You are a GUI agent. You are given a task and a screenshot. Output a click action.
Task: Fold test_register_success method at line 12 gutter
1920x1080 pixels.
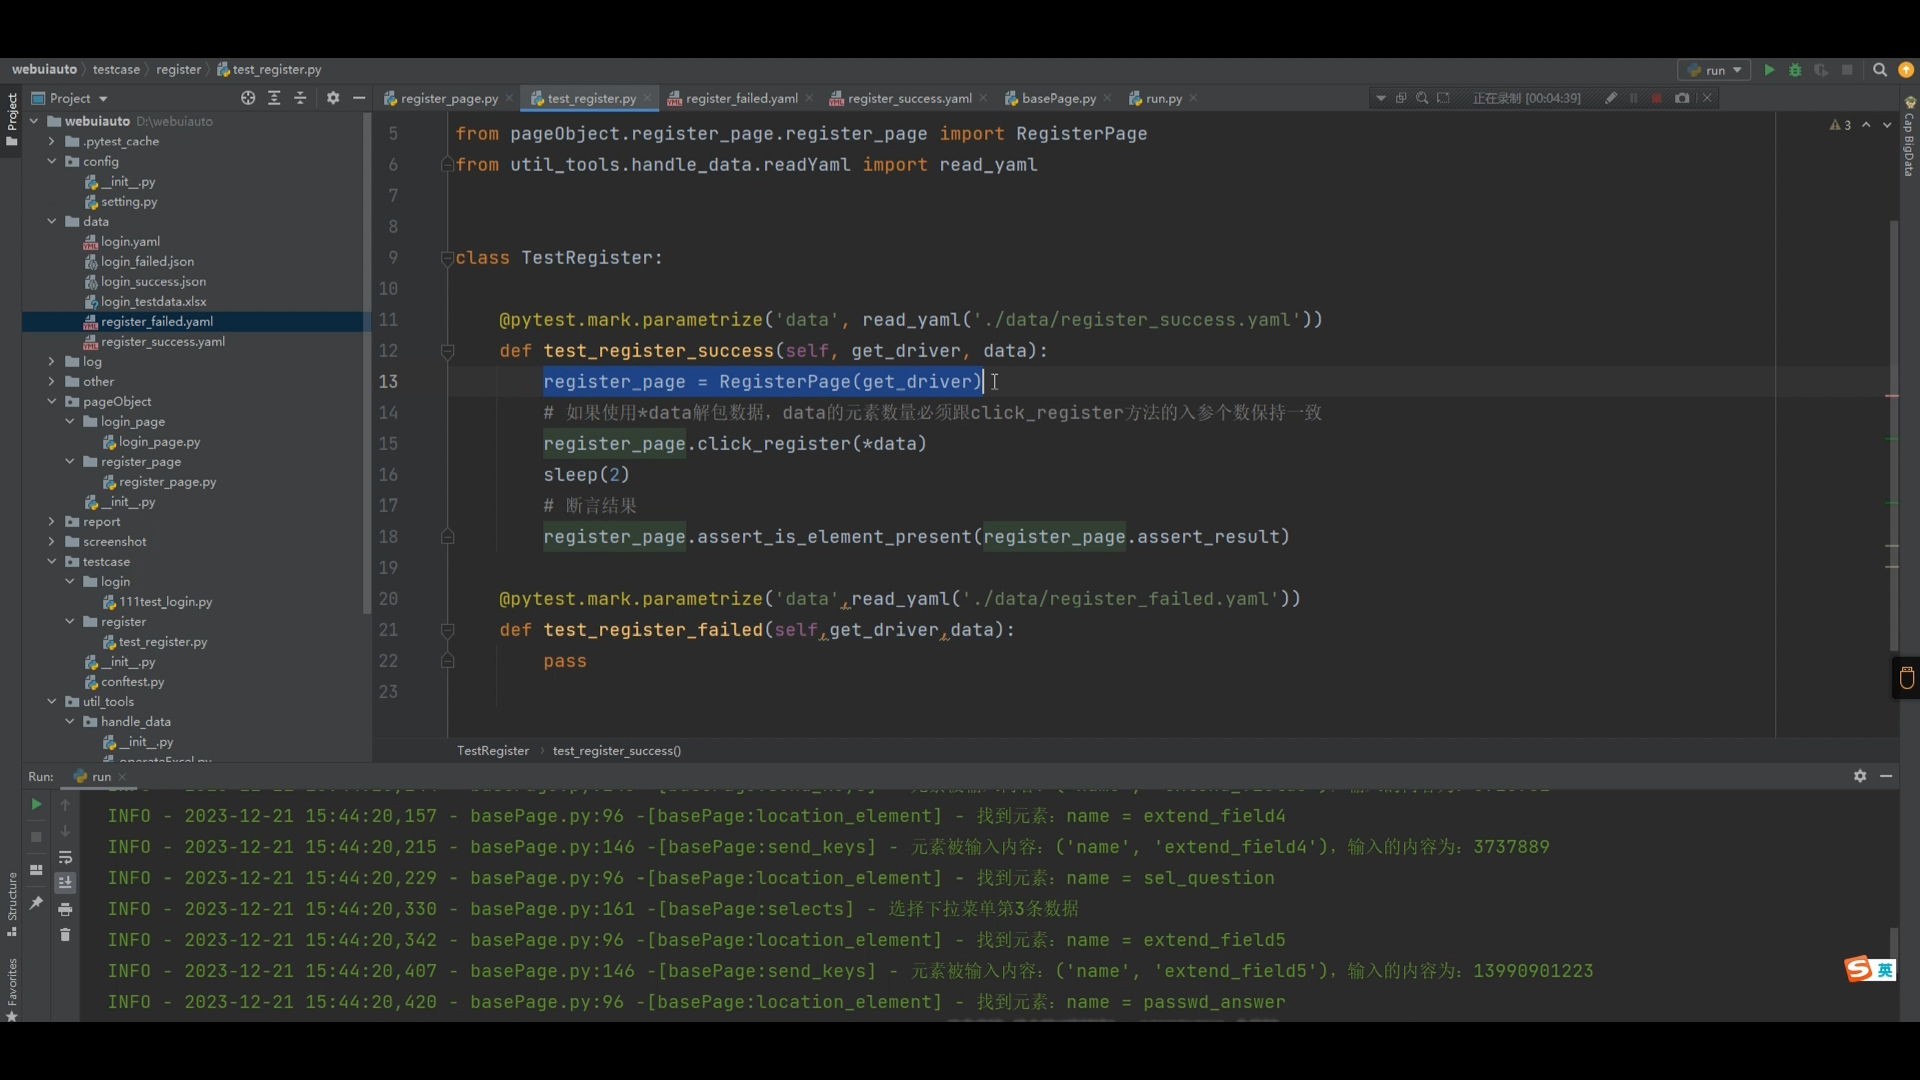[x=447, y=351]
